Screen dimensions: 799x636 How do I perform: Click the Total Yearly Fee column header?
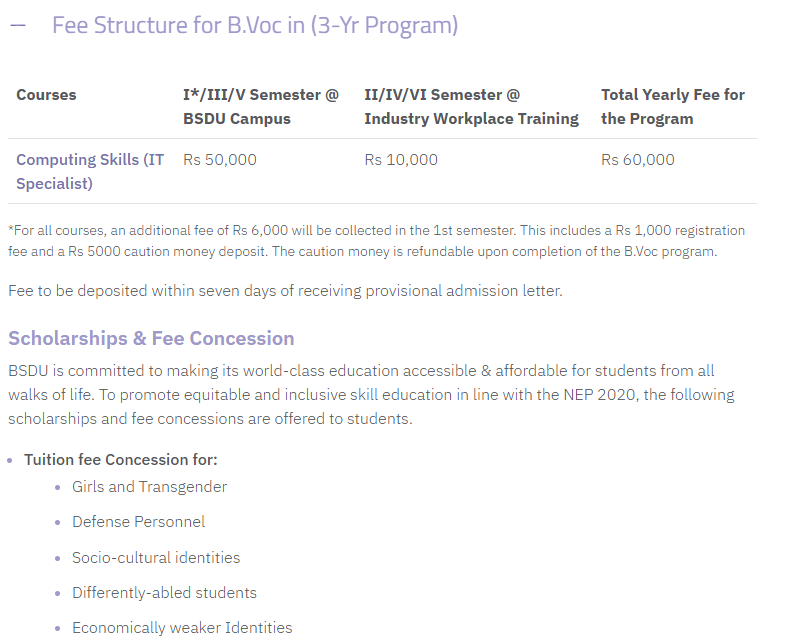(672, 106)
